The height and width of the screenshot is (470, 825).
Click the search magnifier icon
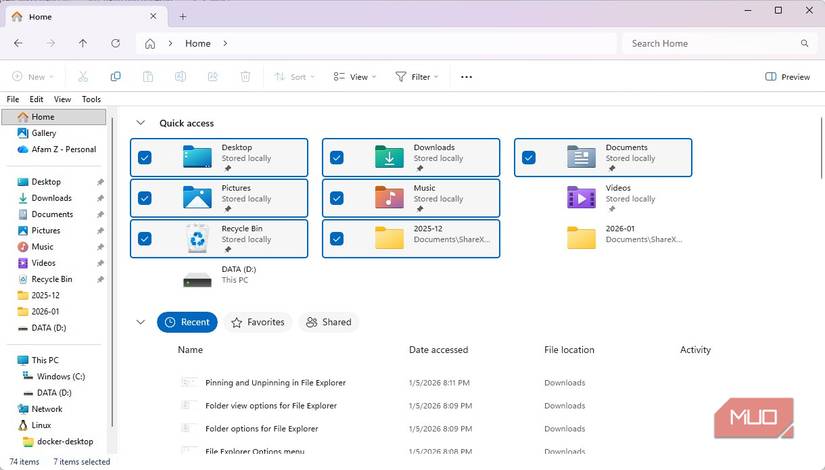(x=804, y=44)
